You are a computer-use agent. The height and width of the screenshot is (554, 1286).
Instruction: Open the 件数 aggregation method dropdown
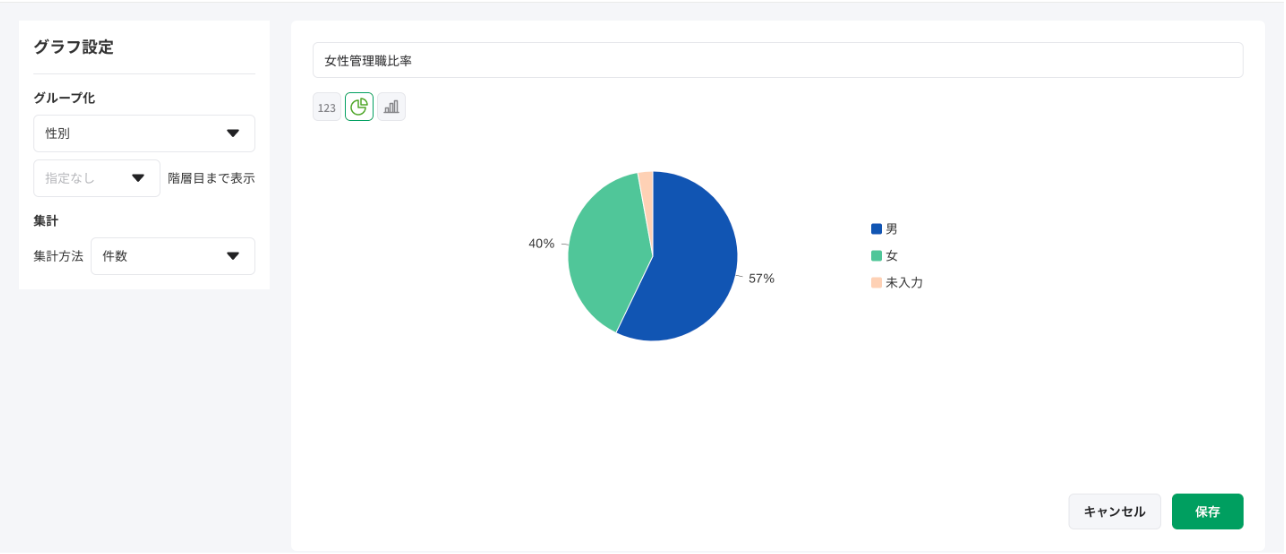pyautogui.click(x=173, y=256)
